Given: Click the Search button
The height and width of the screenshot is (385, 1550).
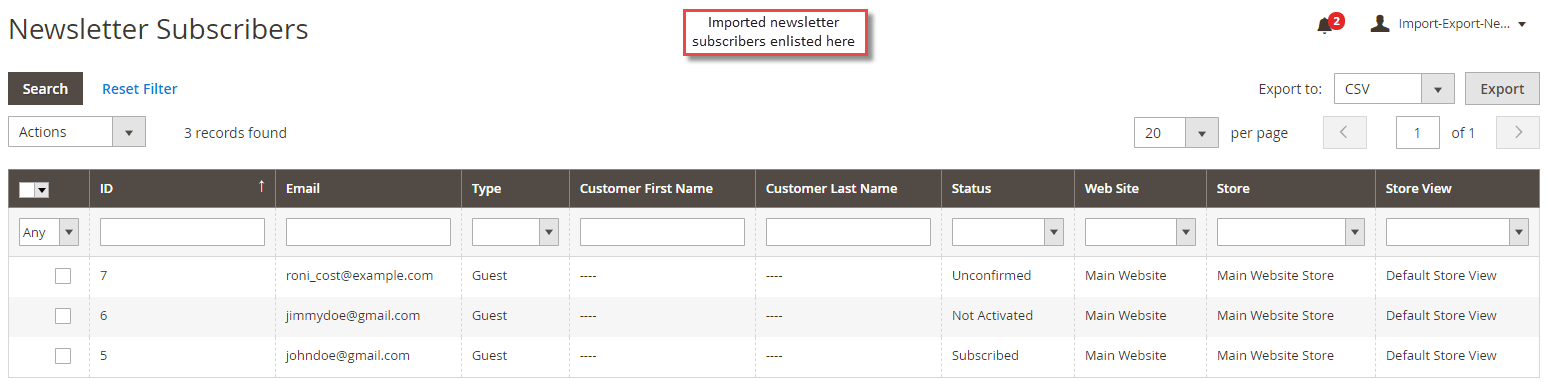Looking at the screenshot, I should point(45,88).
